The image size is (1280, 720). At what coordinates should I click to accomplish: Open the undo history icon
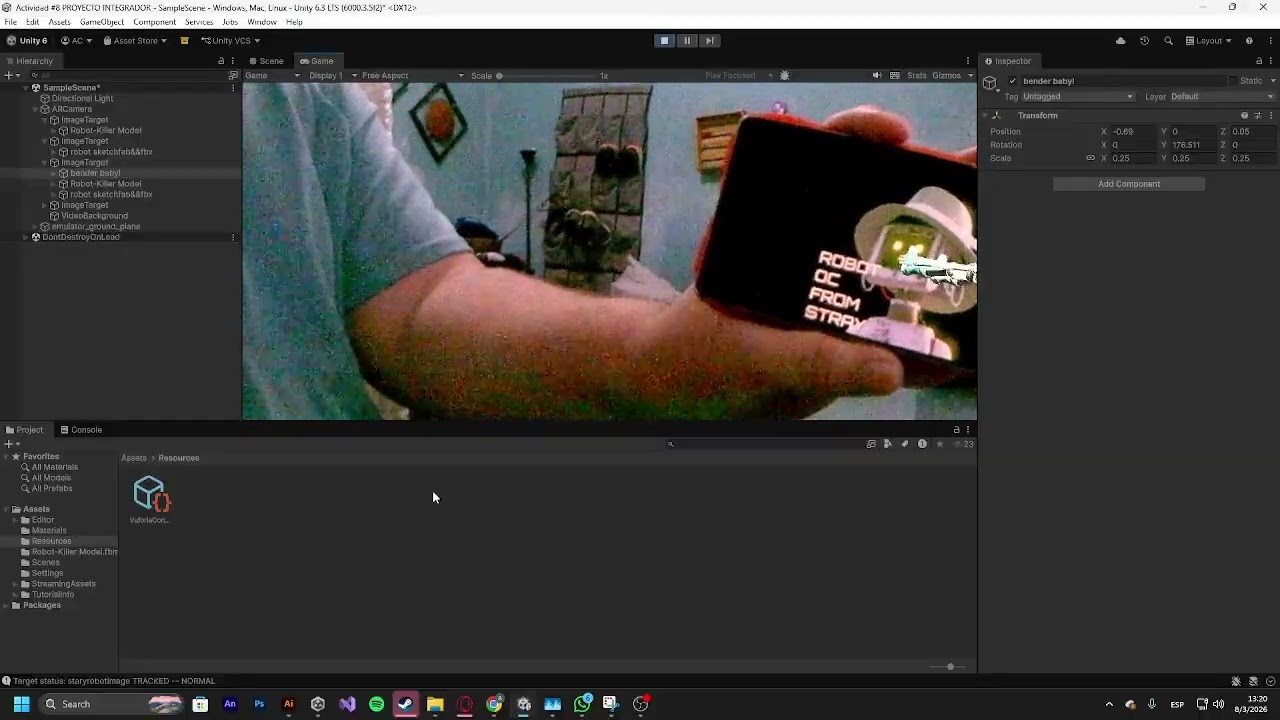tap(1144, 41)
